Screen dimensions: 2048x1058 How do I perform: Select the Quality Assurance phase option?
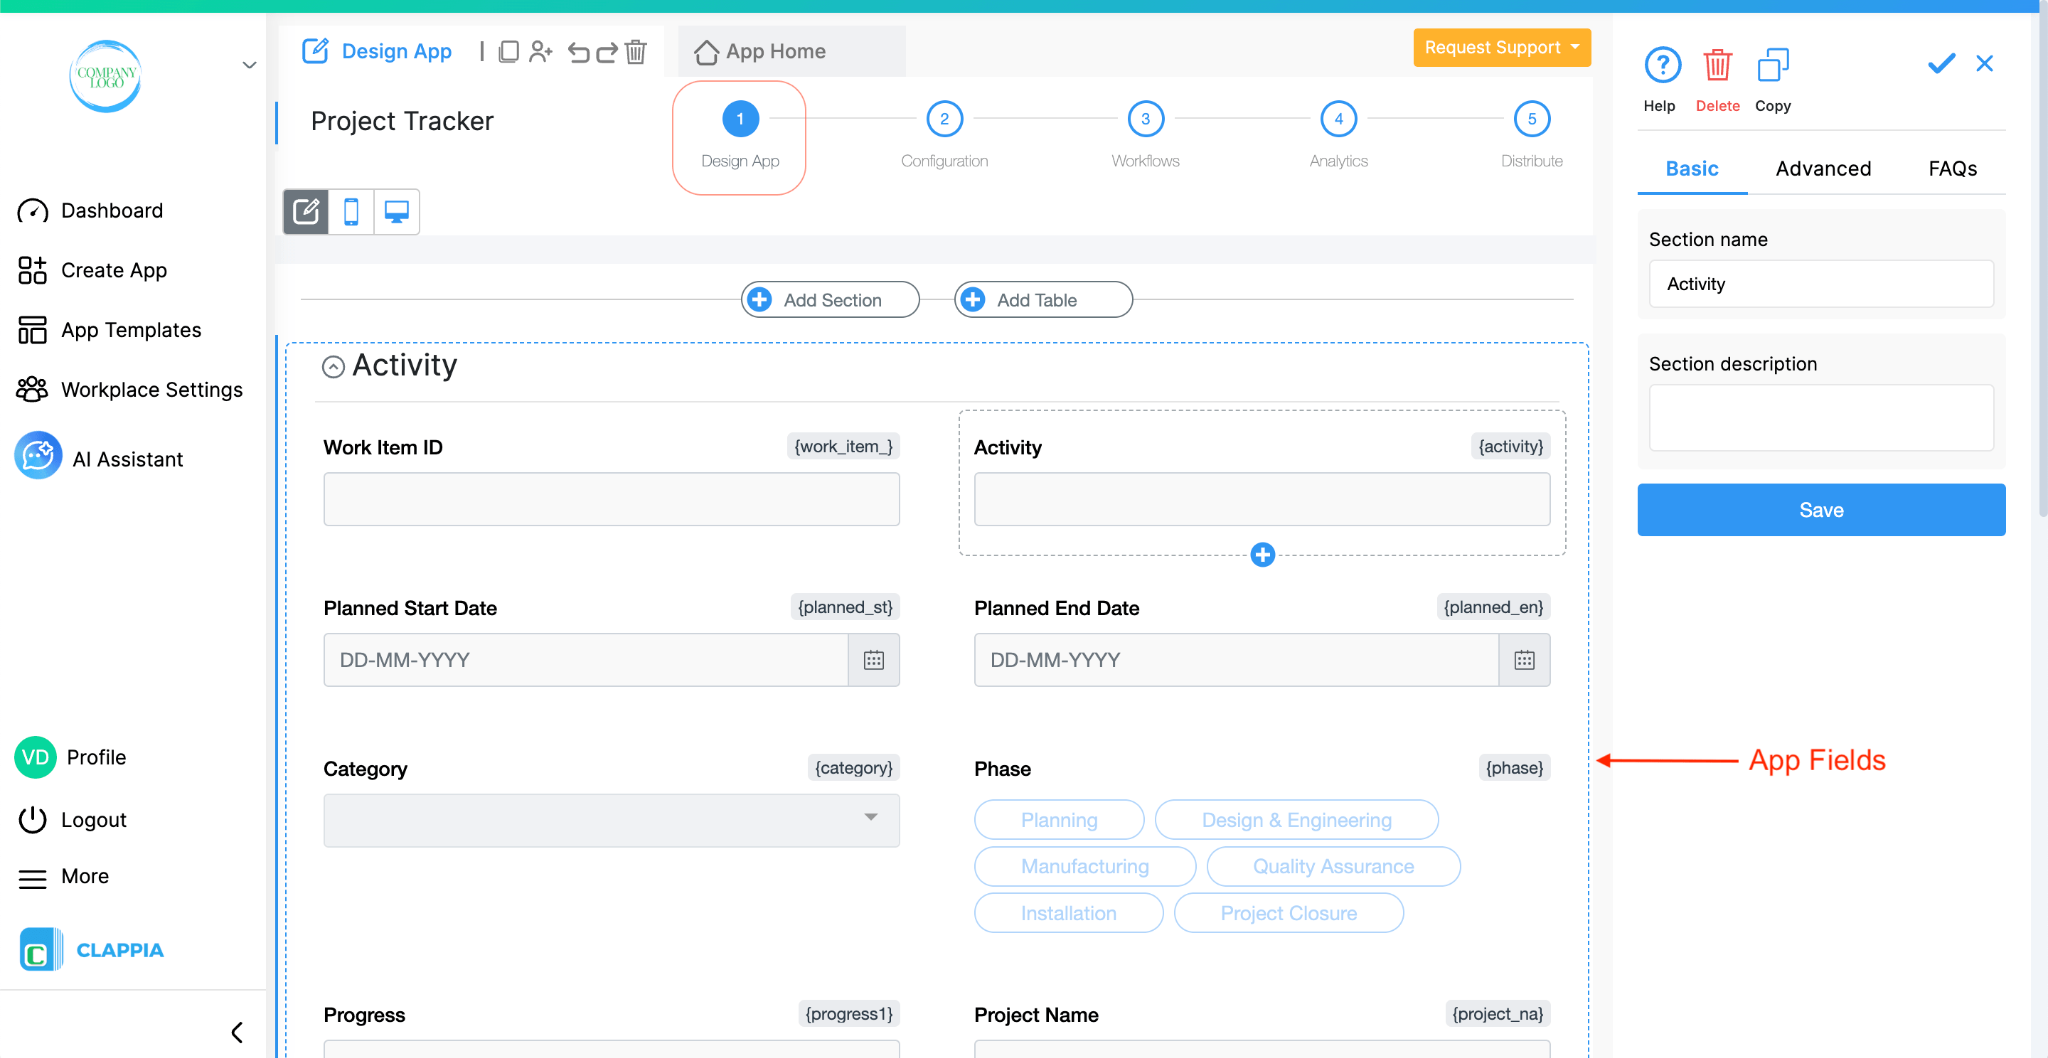click(1333, 867)
